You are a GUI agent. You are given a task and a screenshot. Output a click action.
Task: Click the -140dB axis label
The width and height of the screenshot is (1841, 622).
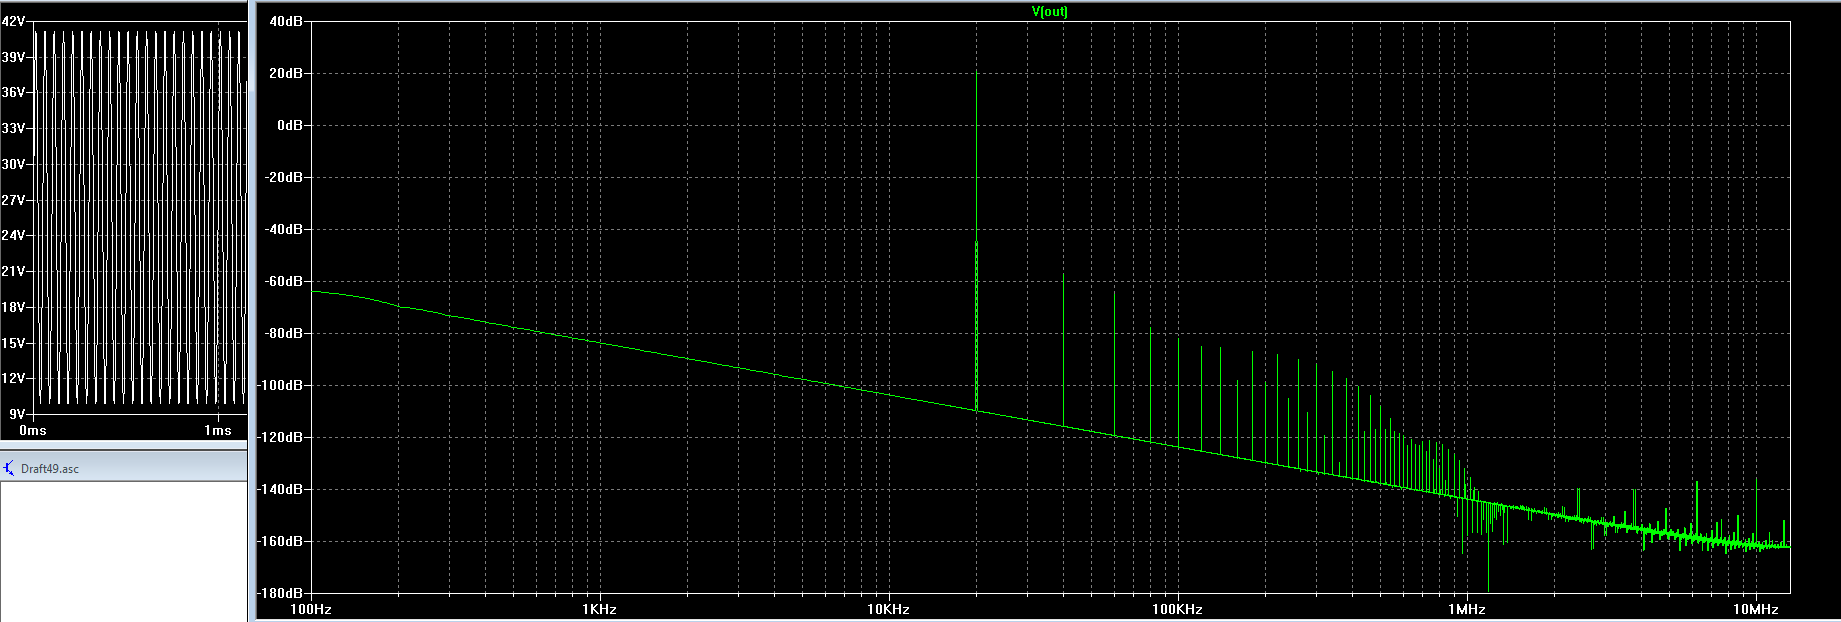click(x=281, y=490)
